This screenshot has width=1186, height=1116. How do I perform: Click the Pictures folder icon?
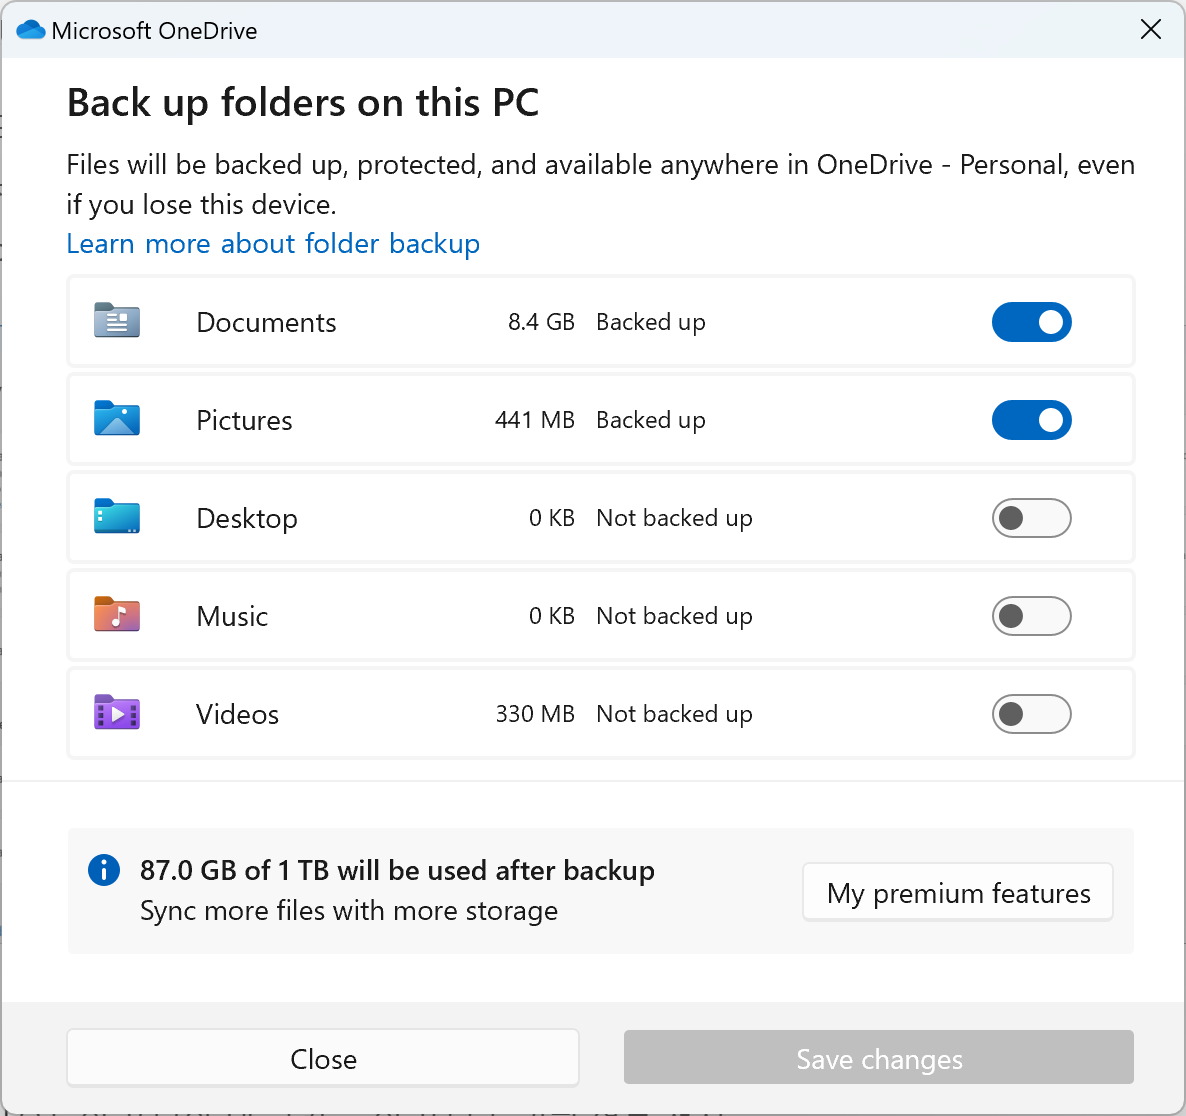tap(116, 418)
